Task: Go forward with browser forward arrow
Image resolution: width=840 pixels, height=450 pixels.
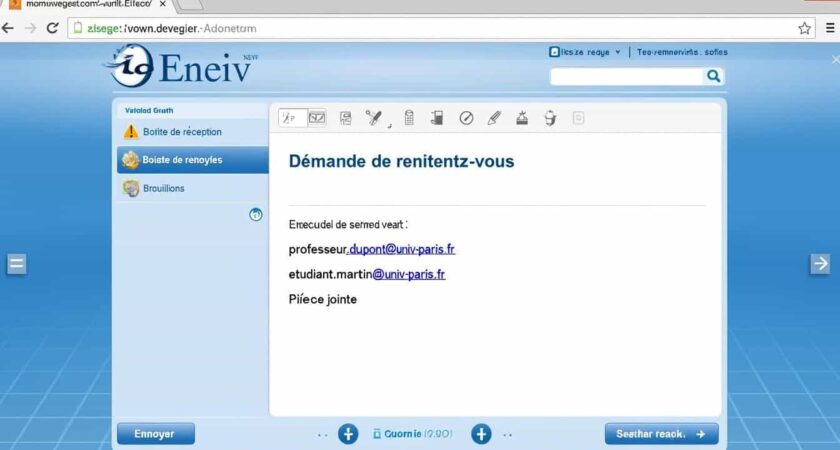Action: coord(31,28)
